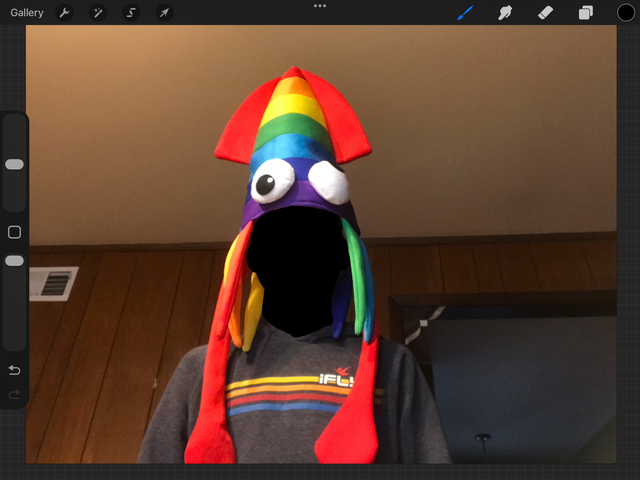Activate the Selection tool
Screen dimensions: 640x480
point(131,13)
